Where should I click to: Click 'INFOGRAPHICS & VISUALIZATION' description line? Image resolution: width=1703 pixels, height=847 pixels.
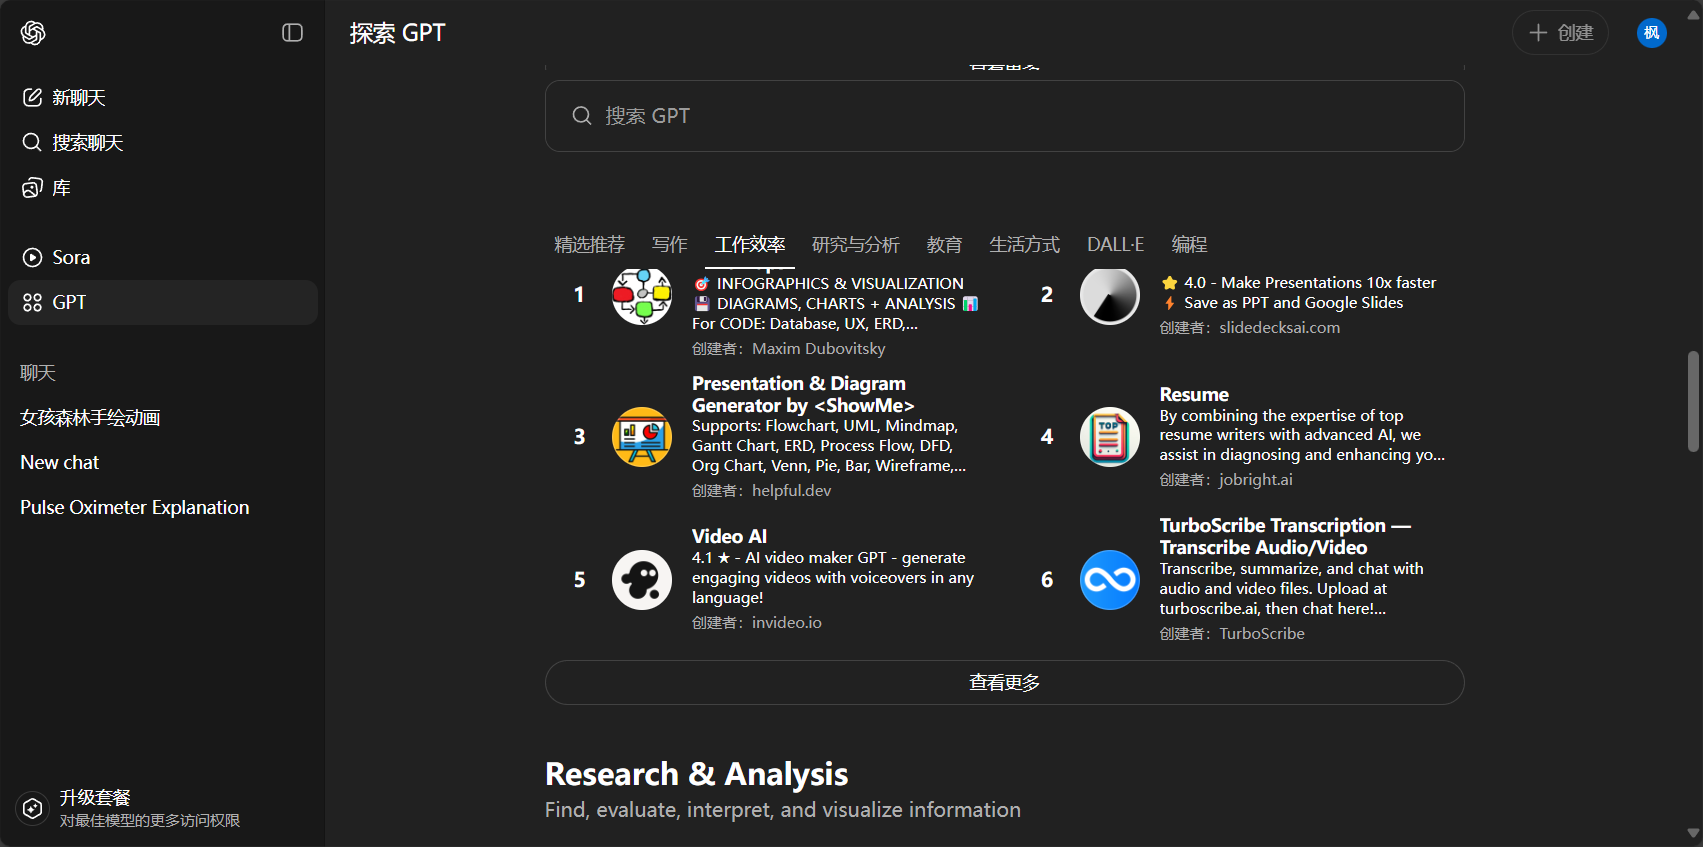tap(840, 284)
